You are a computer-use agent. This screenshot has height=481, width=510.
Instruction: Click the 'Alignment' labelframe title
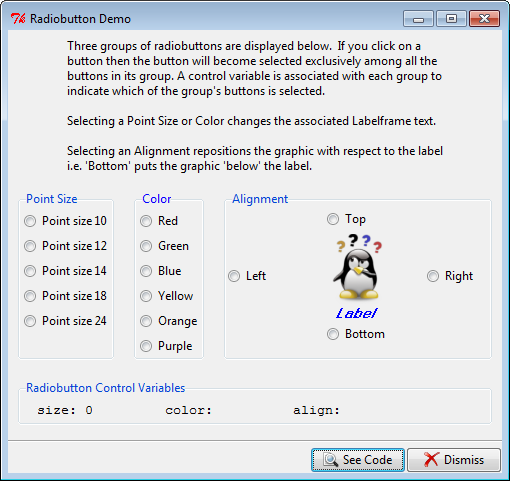[x=260, y=199]
